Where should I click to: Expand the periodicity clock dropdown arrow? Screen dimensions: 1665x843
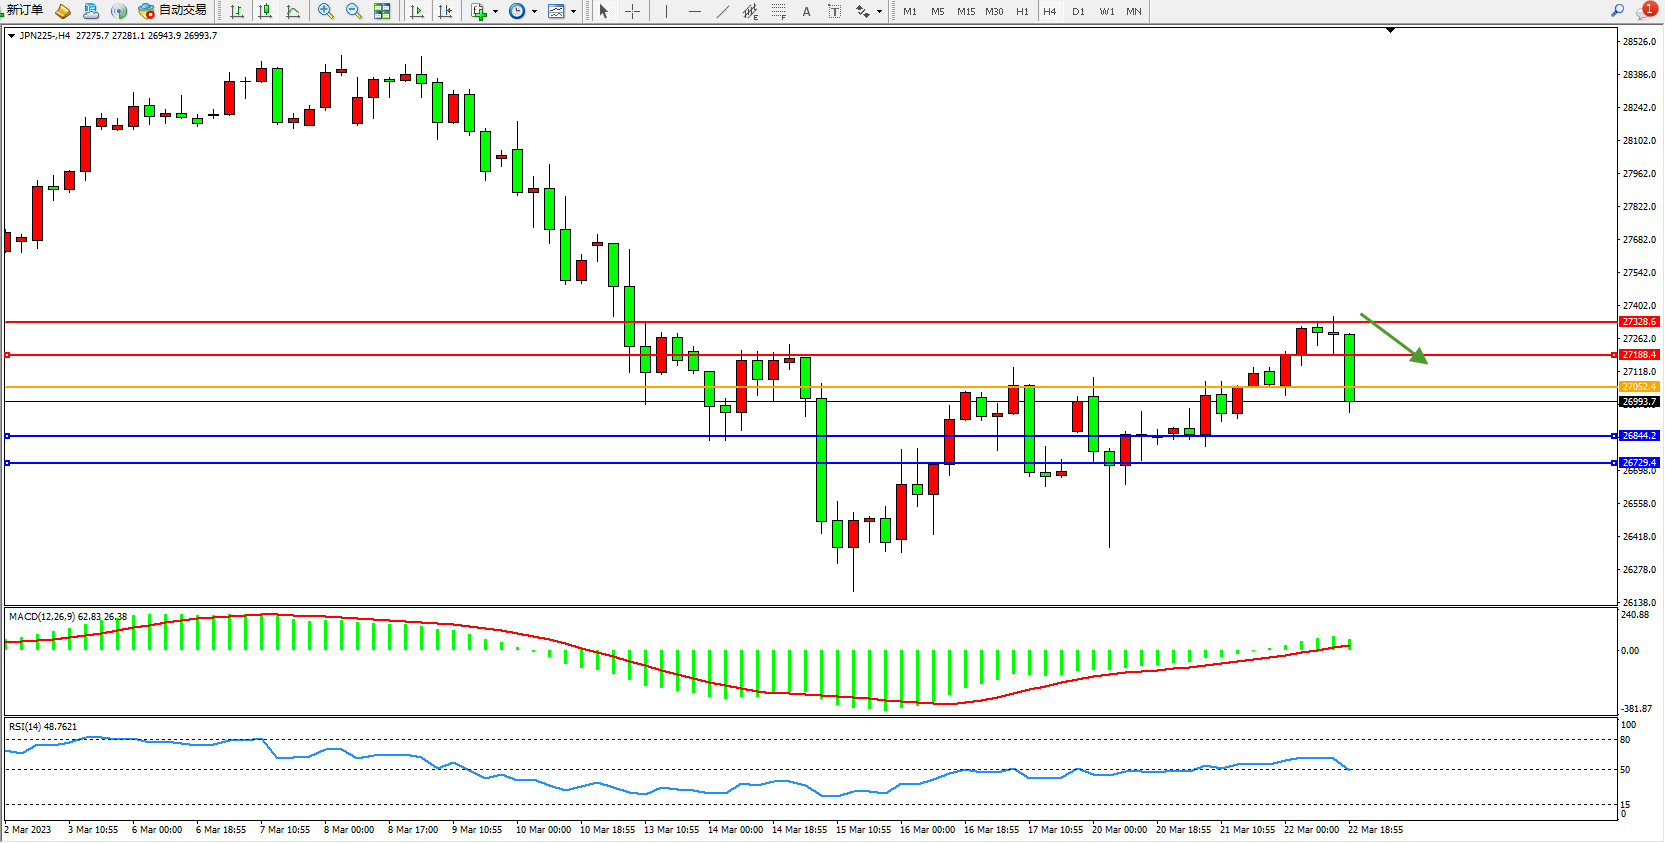(534, 12)
